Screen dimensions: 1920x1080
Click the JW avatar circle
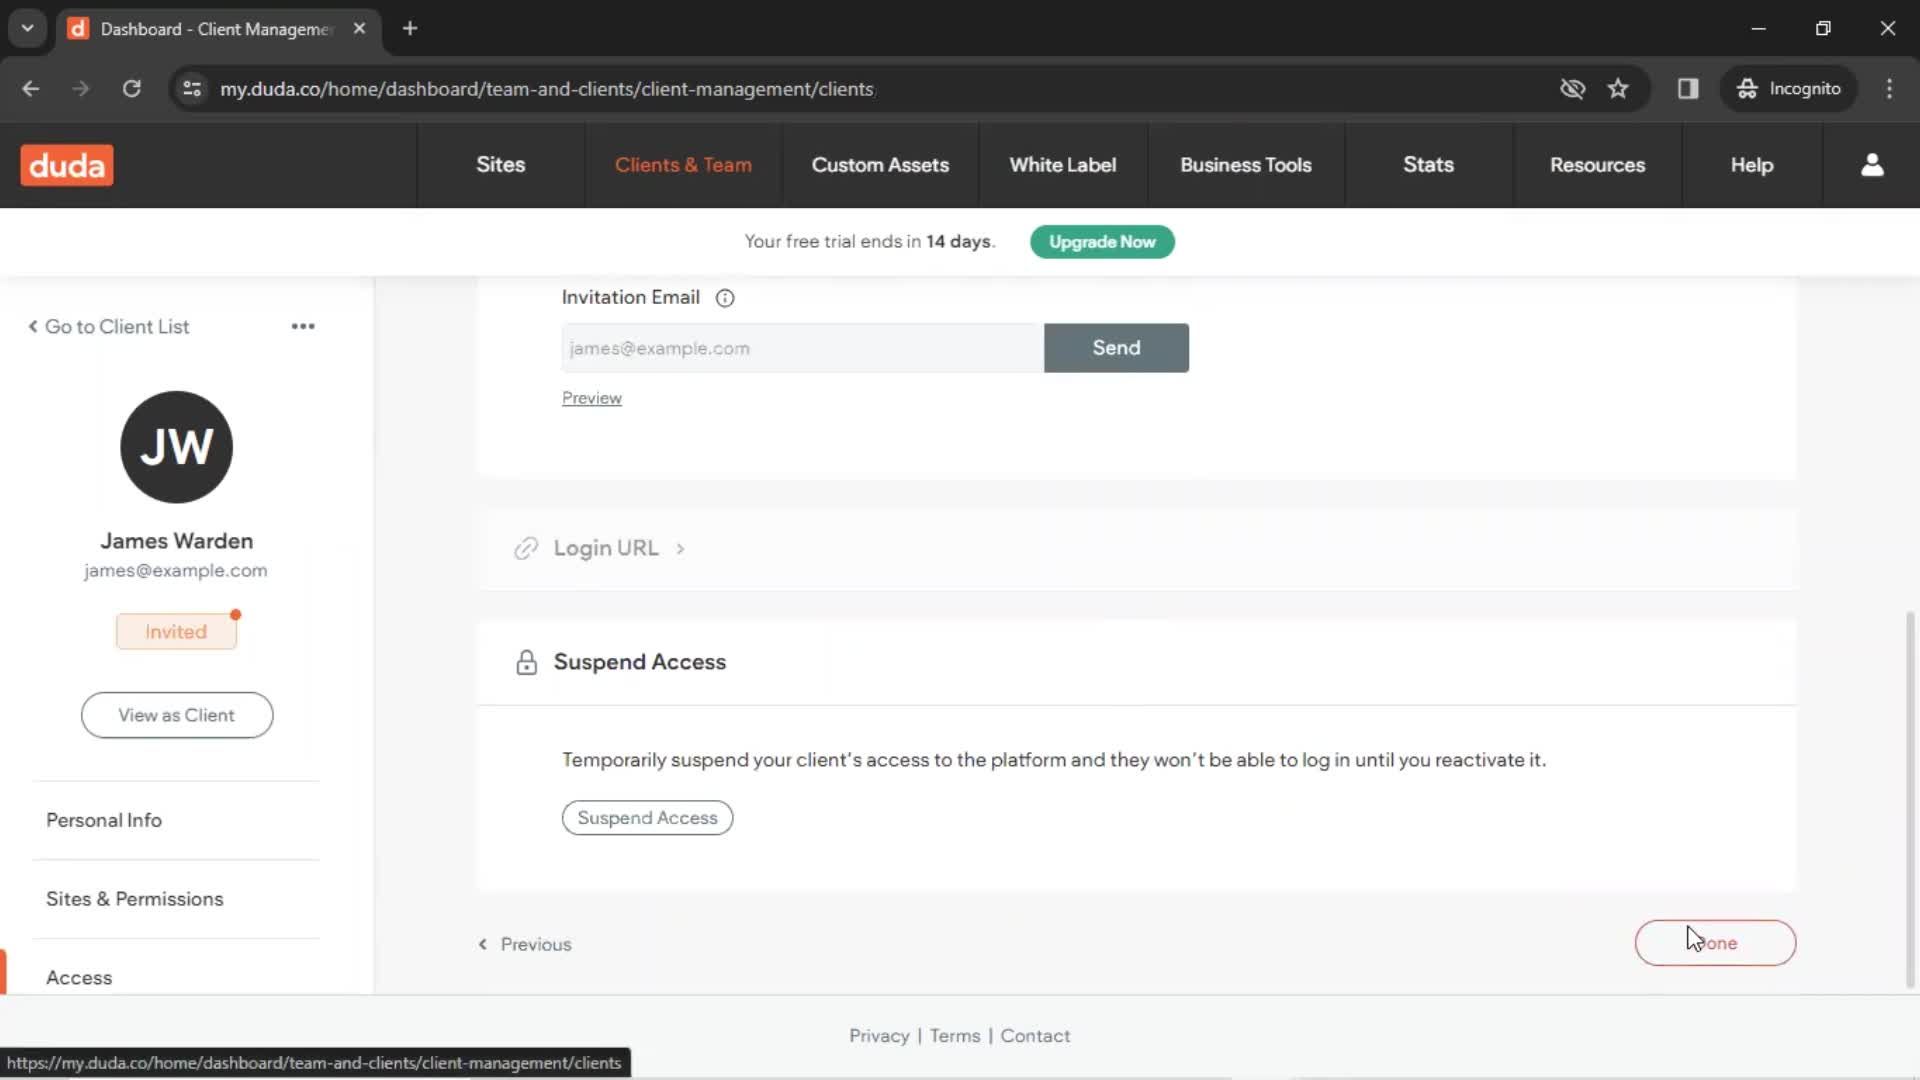click(x=176, y=446)
